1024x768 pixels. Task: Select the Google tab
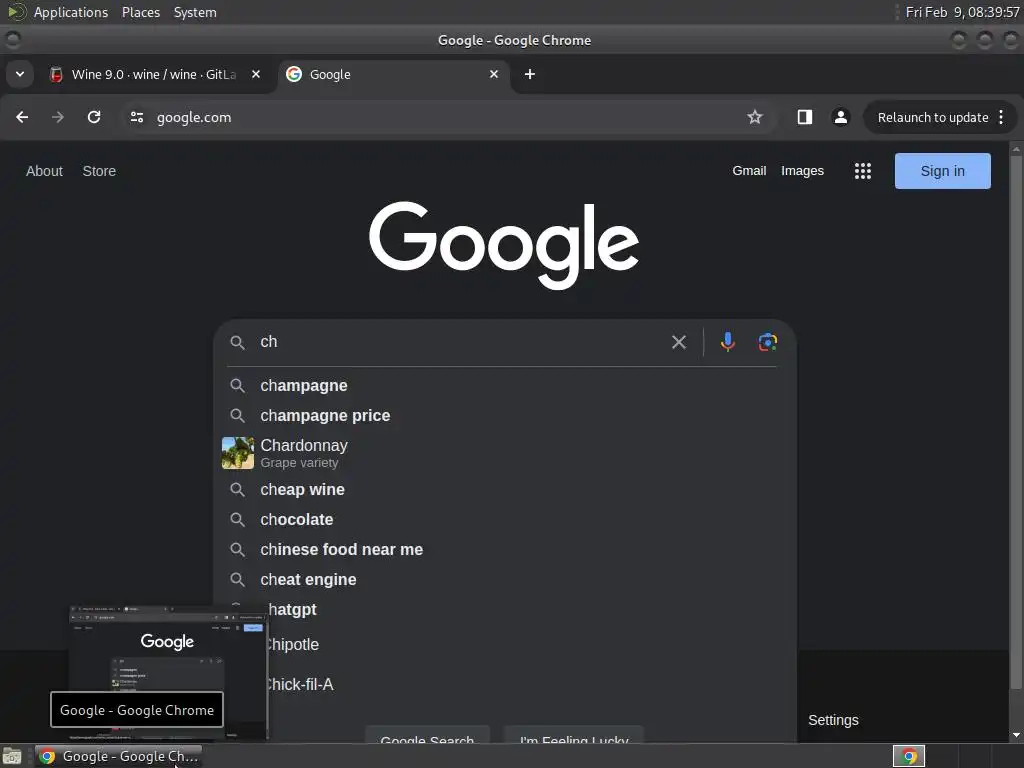393,74
